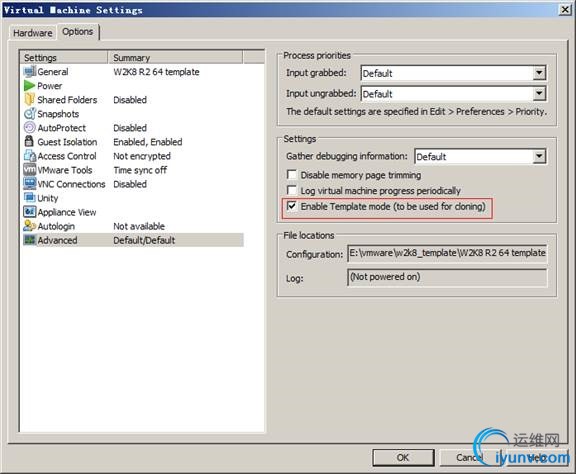This screenshot has height=474, width=576.
Task: Uncheck Enable Template mode checkbox
Action: (292, 206)
